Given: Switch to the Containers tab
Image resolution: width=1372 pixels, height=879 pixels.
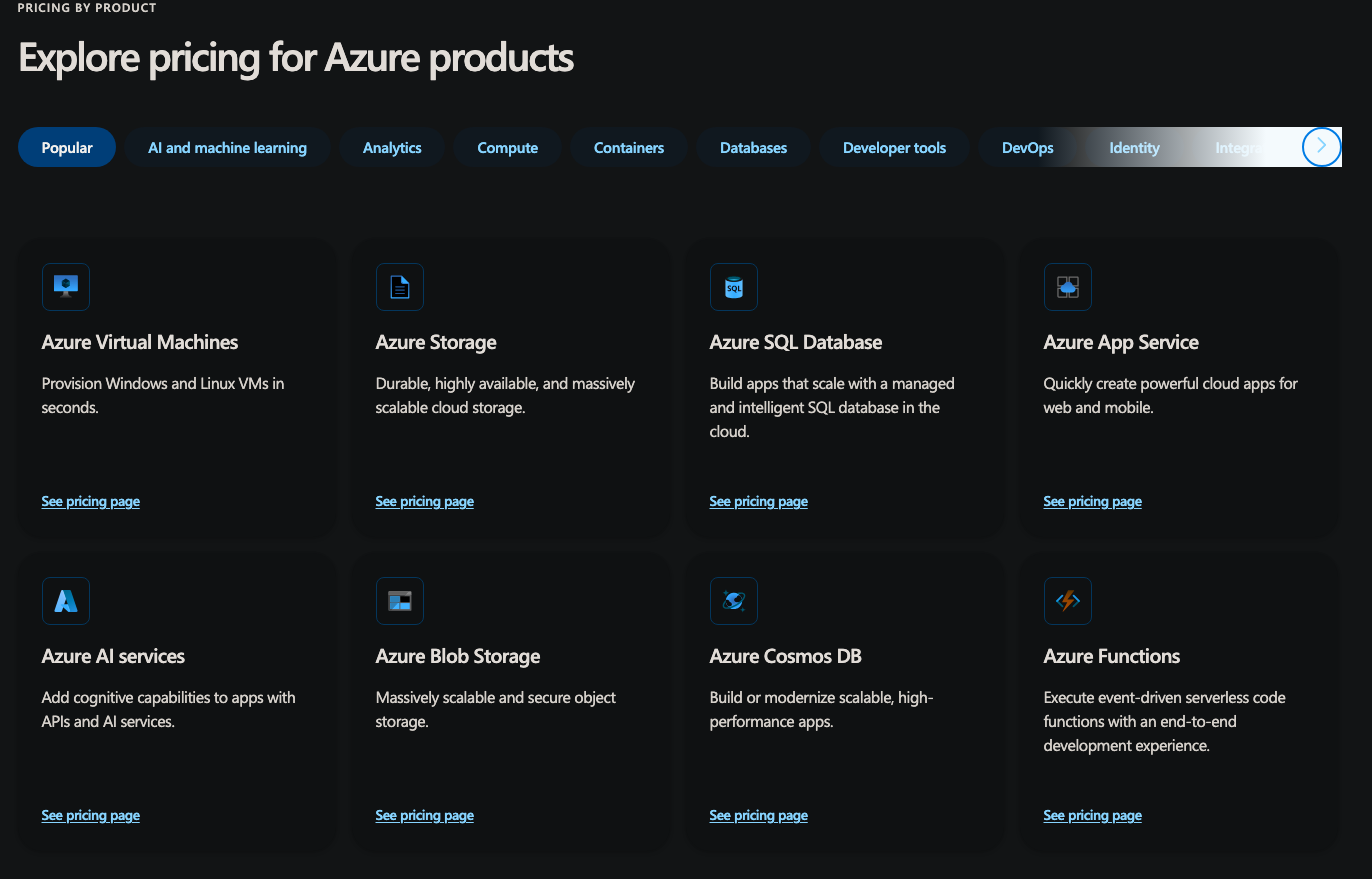Looking at the screenshot, I should pos(629,148).
